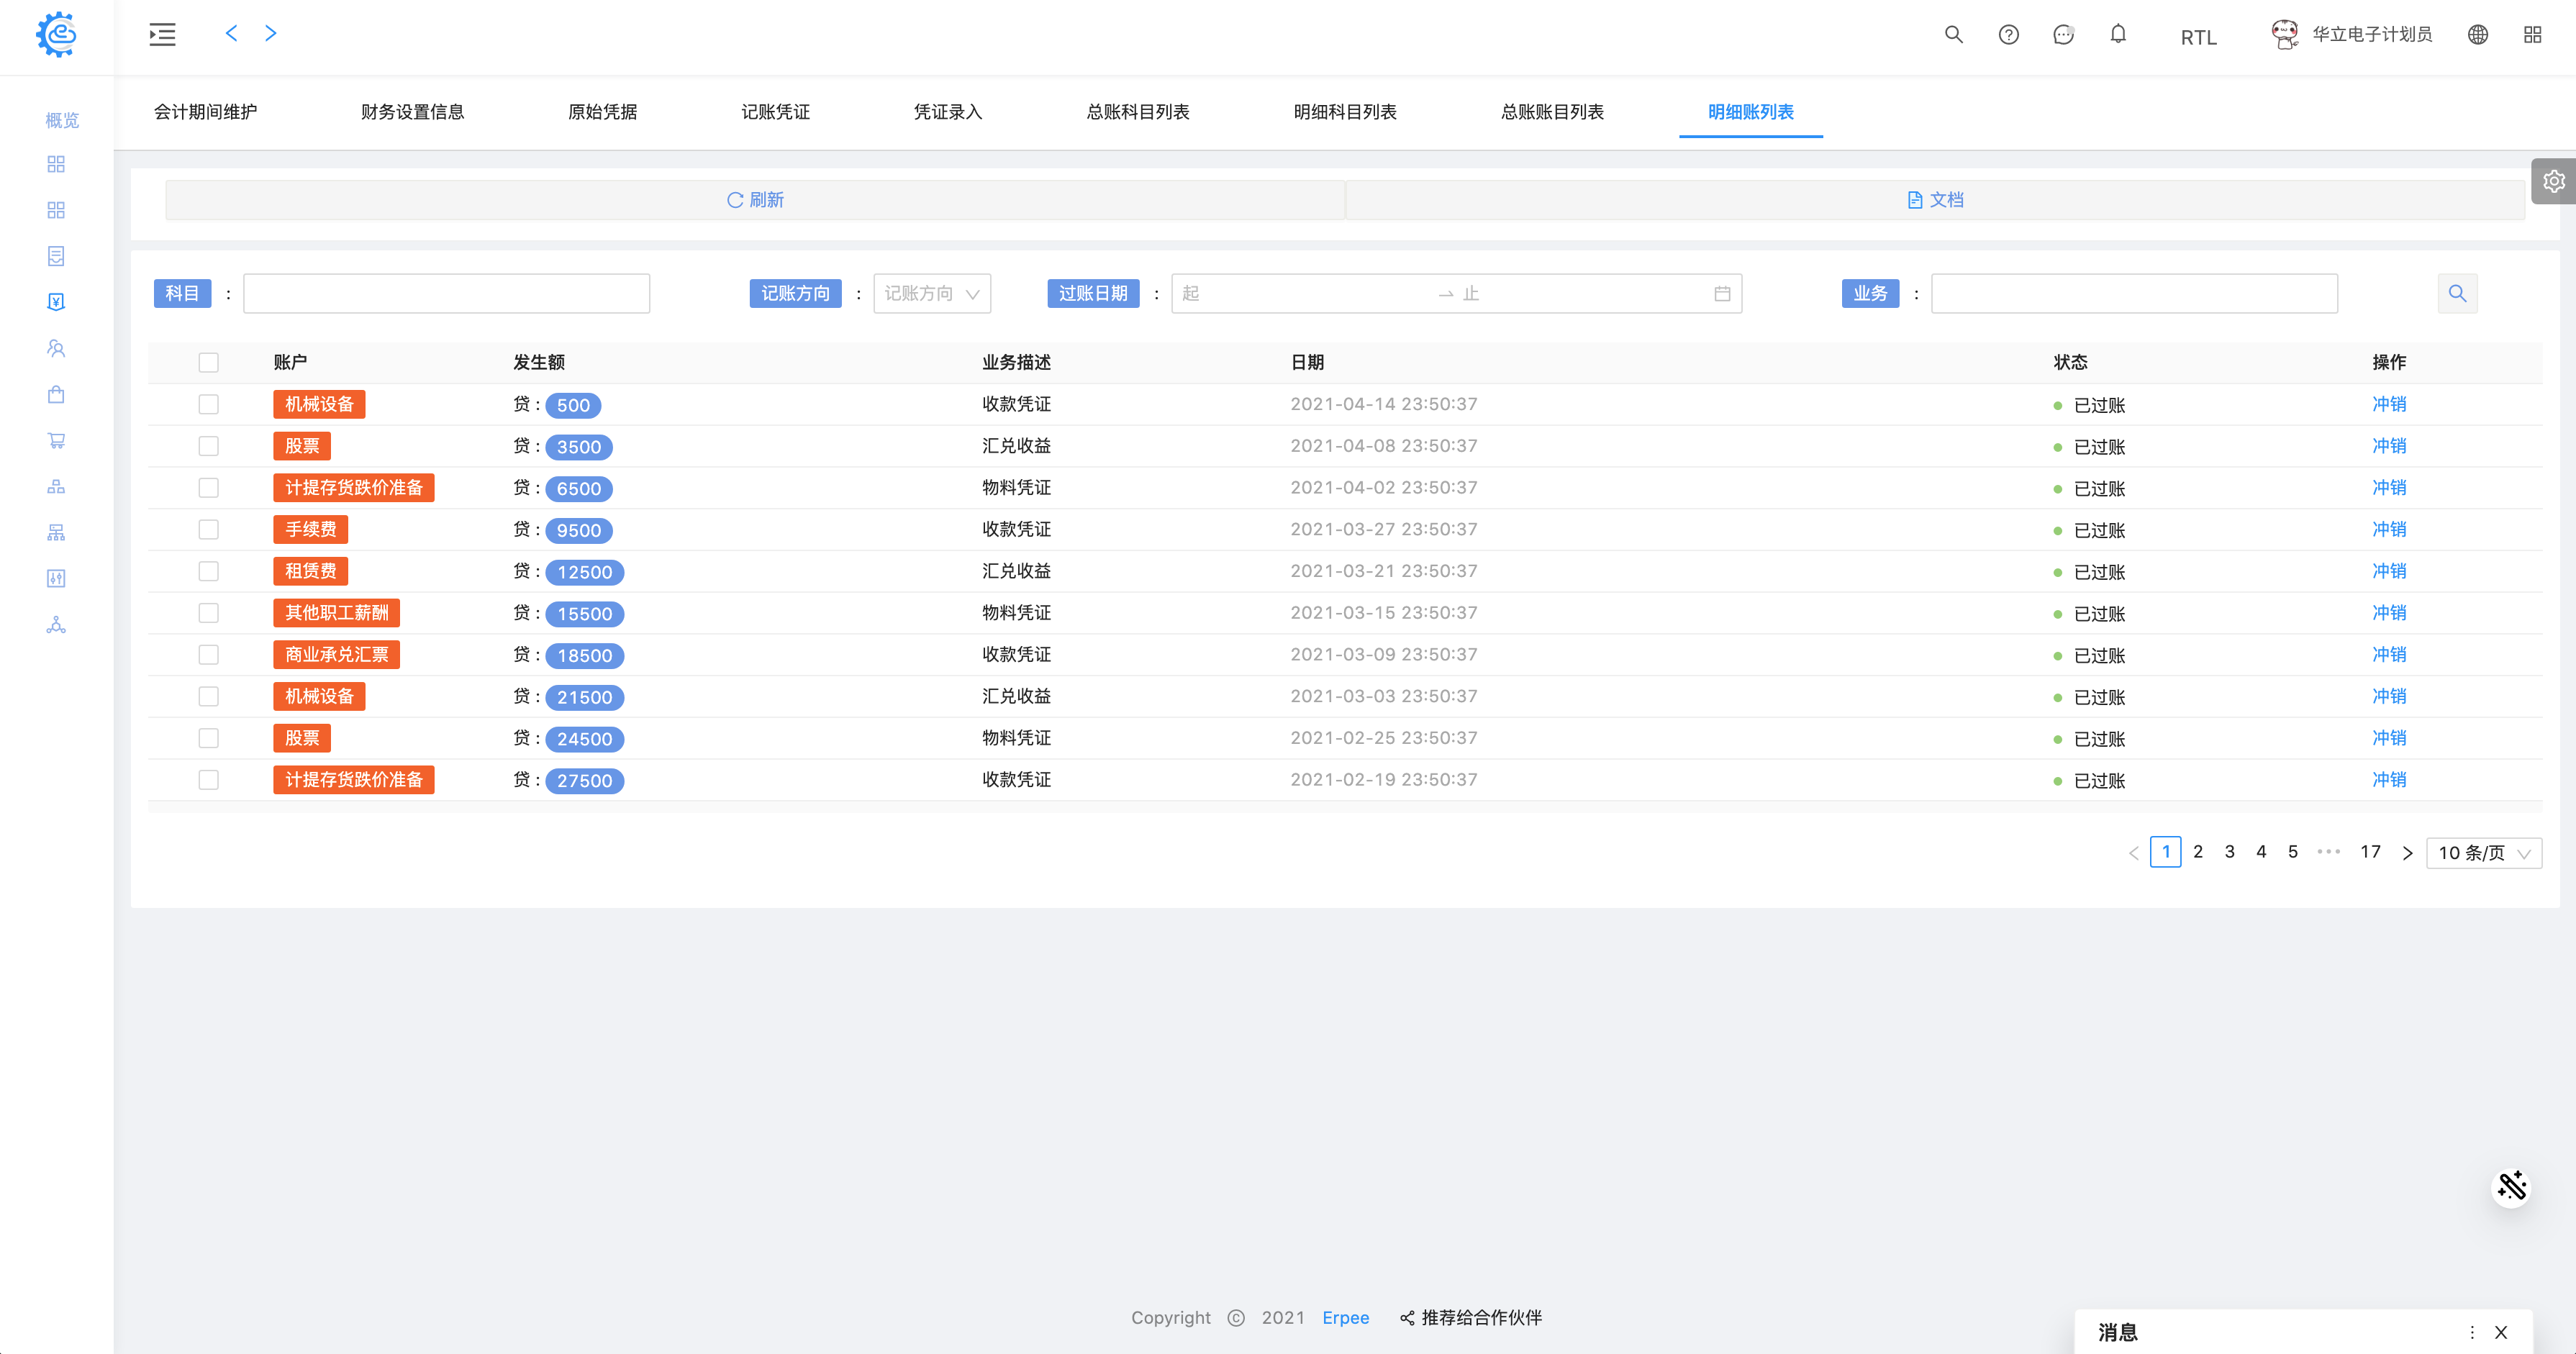Switch to the 总账科目列表 tab

pos(1137,112)
